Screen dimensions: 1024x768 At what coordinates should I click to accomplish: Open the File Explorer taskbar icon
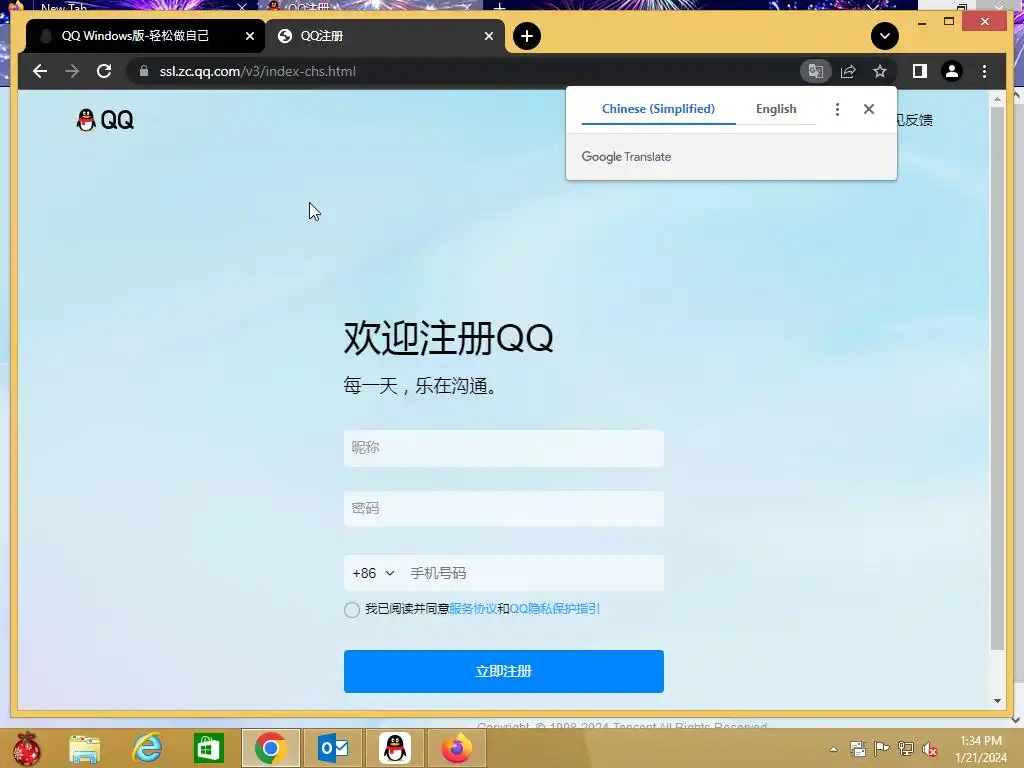tap(85, 748)
